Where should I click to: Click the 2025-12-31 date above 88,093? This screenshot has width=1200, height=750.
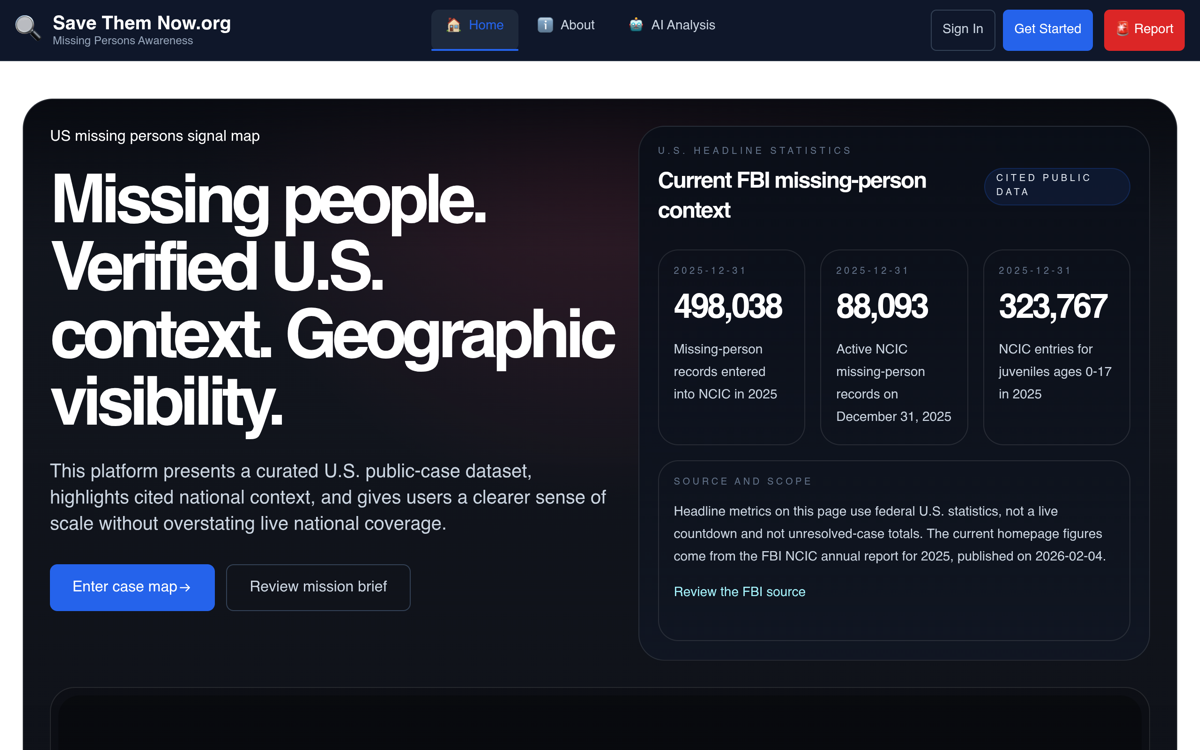[873, 271]
